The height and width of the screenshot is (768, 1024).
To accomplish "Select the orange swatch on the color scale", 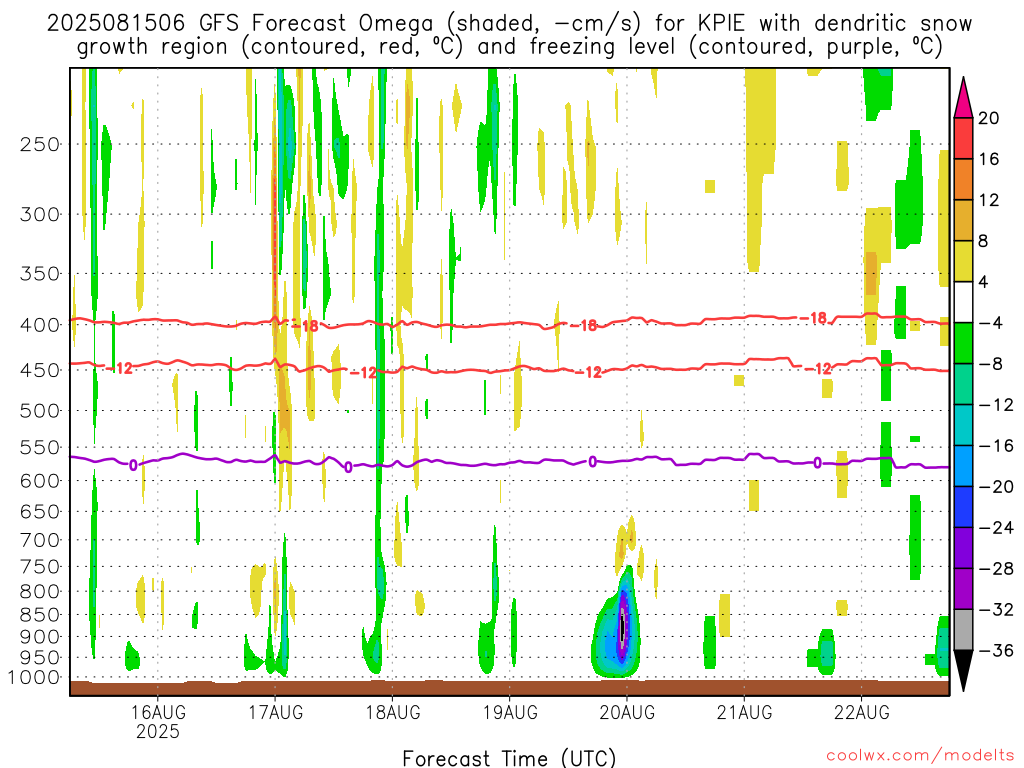I will click(x=963, y=180).
